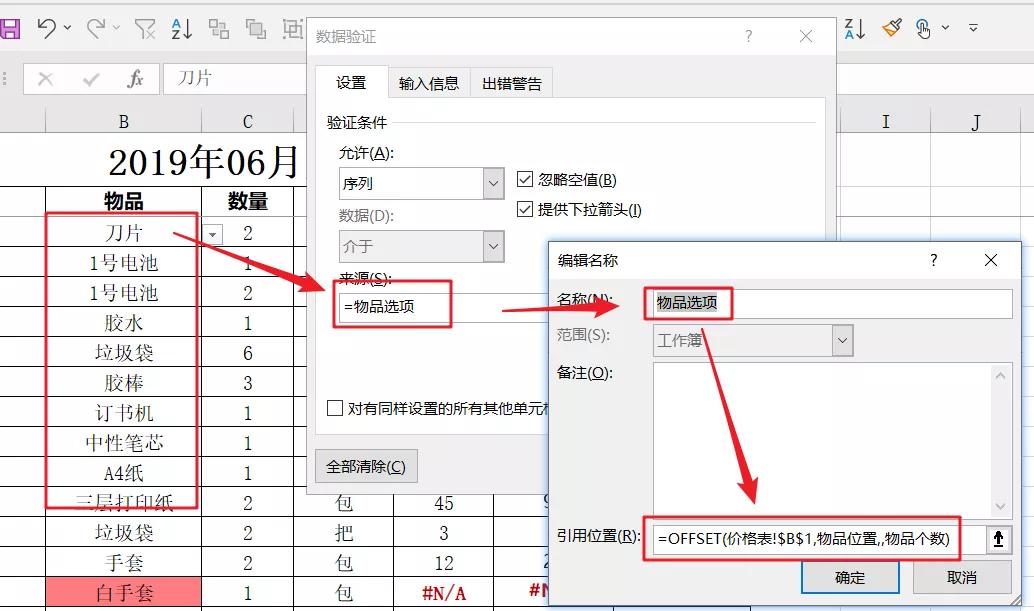Select the Format Painter brush icon
This screenshot has width=1034, height=611.
pyautogui.click(x=891, y=28)
